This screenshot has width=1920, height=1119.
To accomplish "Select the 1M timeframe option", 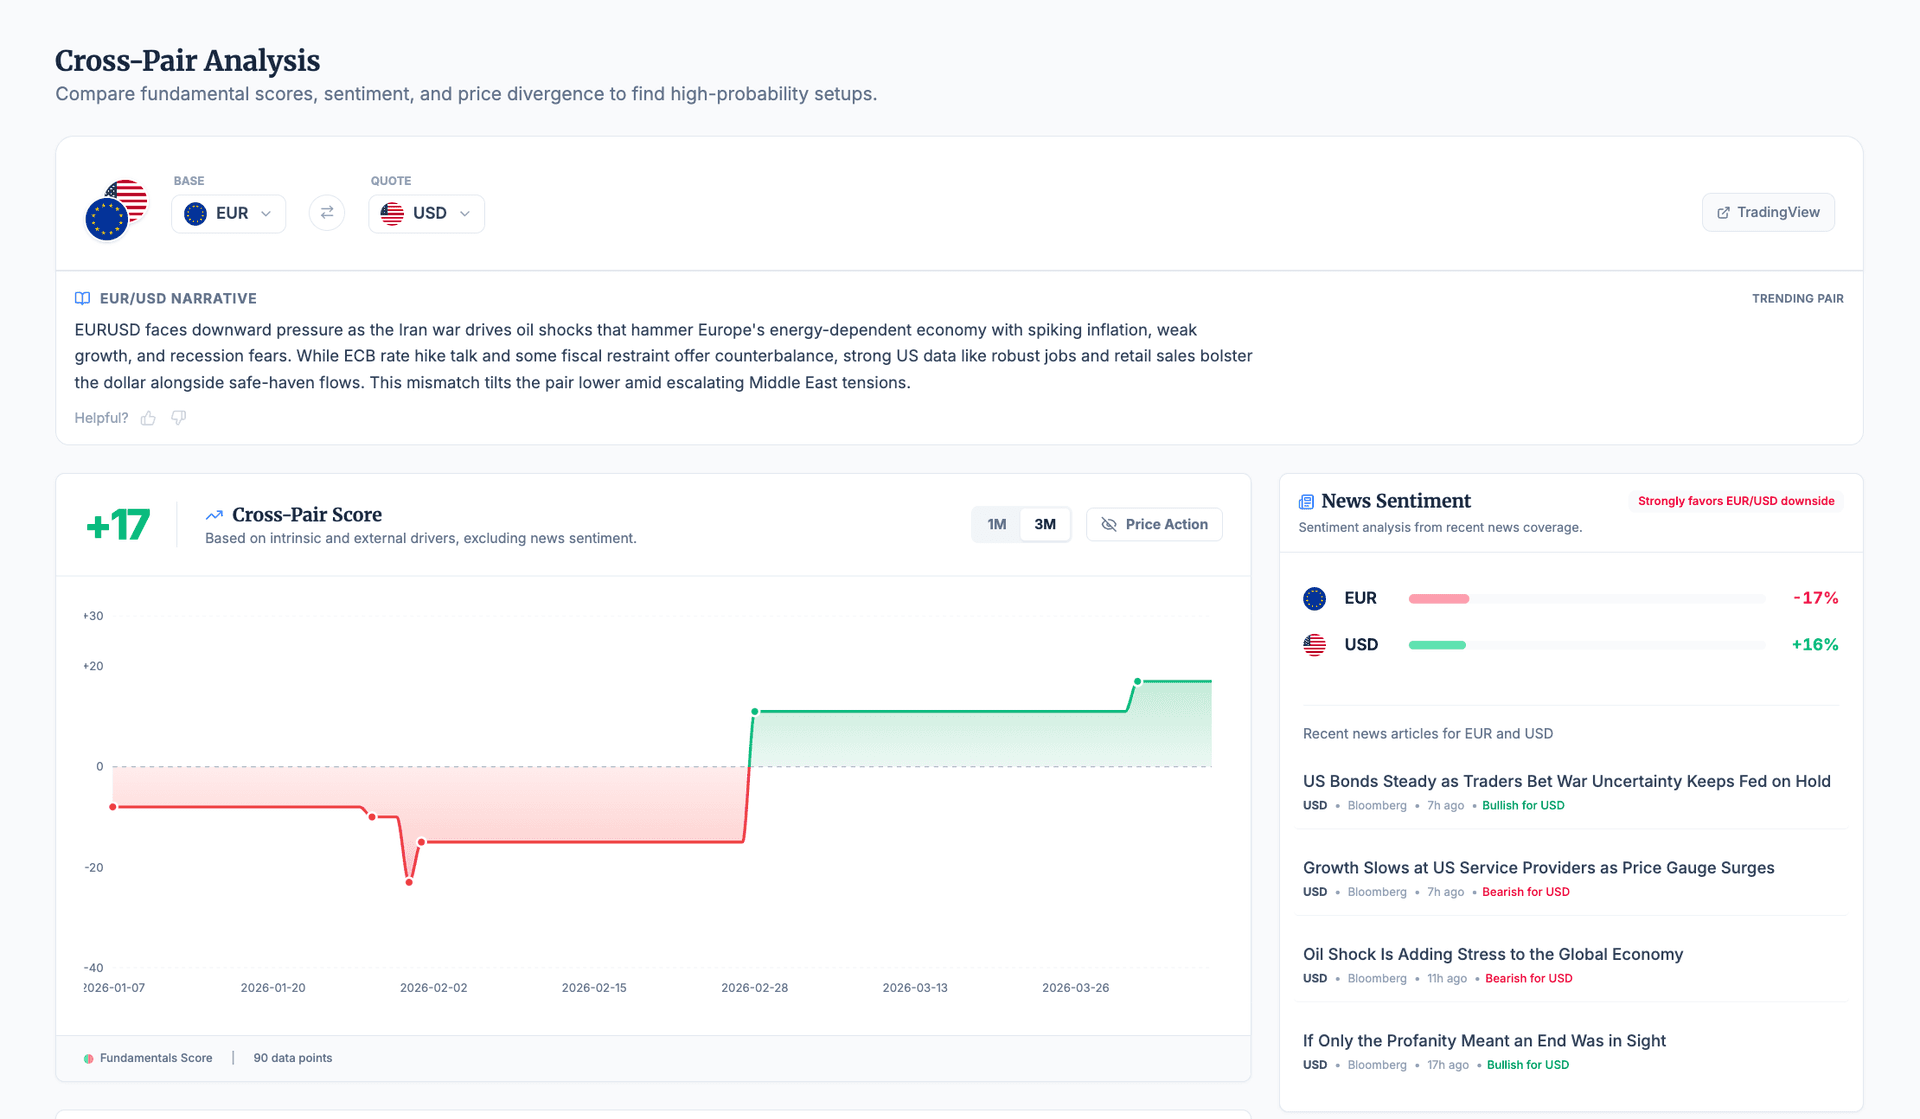I will [x=996, y=524].
